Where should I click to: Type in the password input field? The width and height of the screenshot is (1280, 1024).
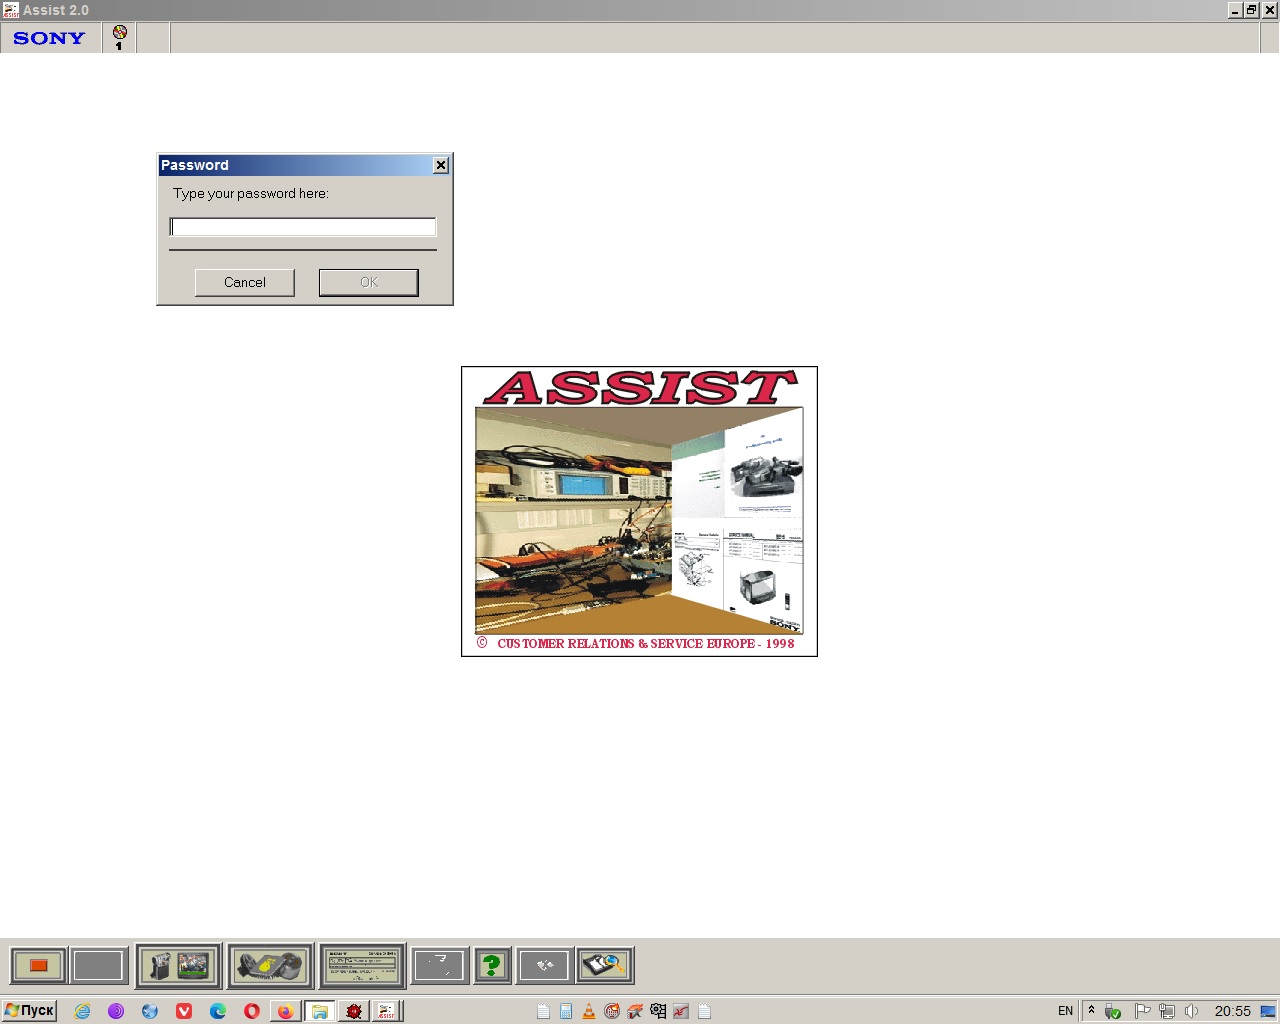click(303, 227)
